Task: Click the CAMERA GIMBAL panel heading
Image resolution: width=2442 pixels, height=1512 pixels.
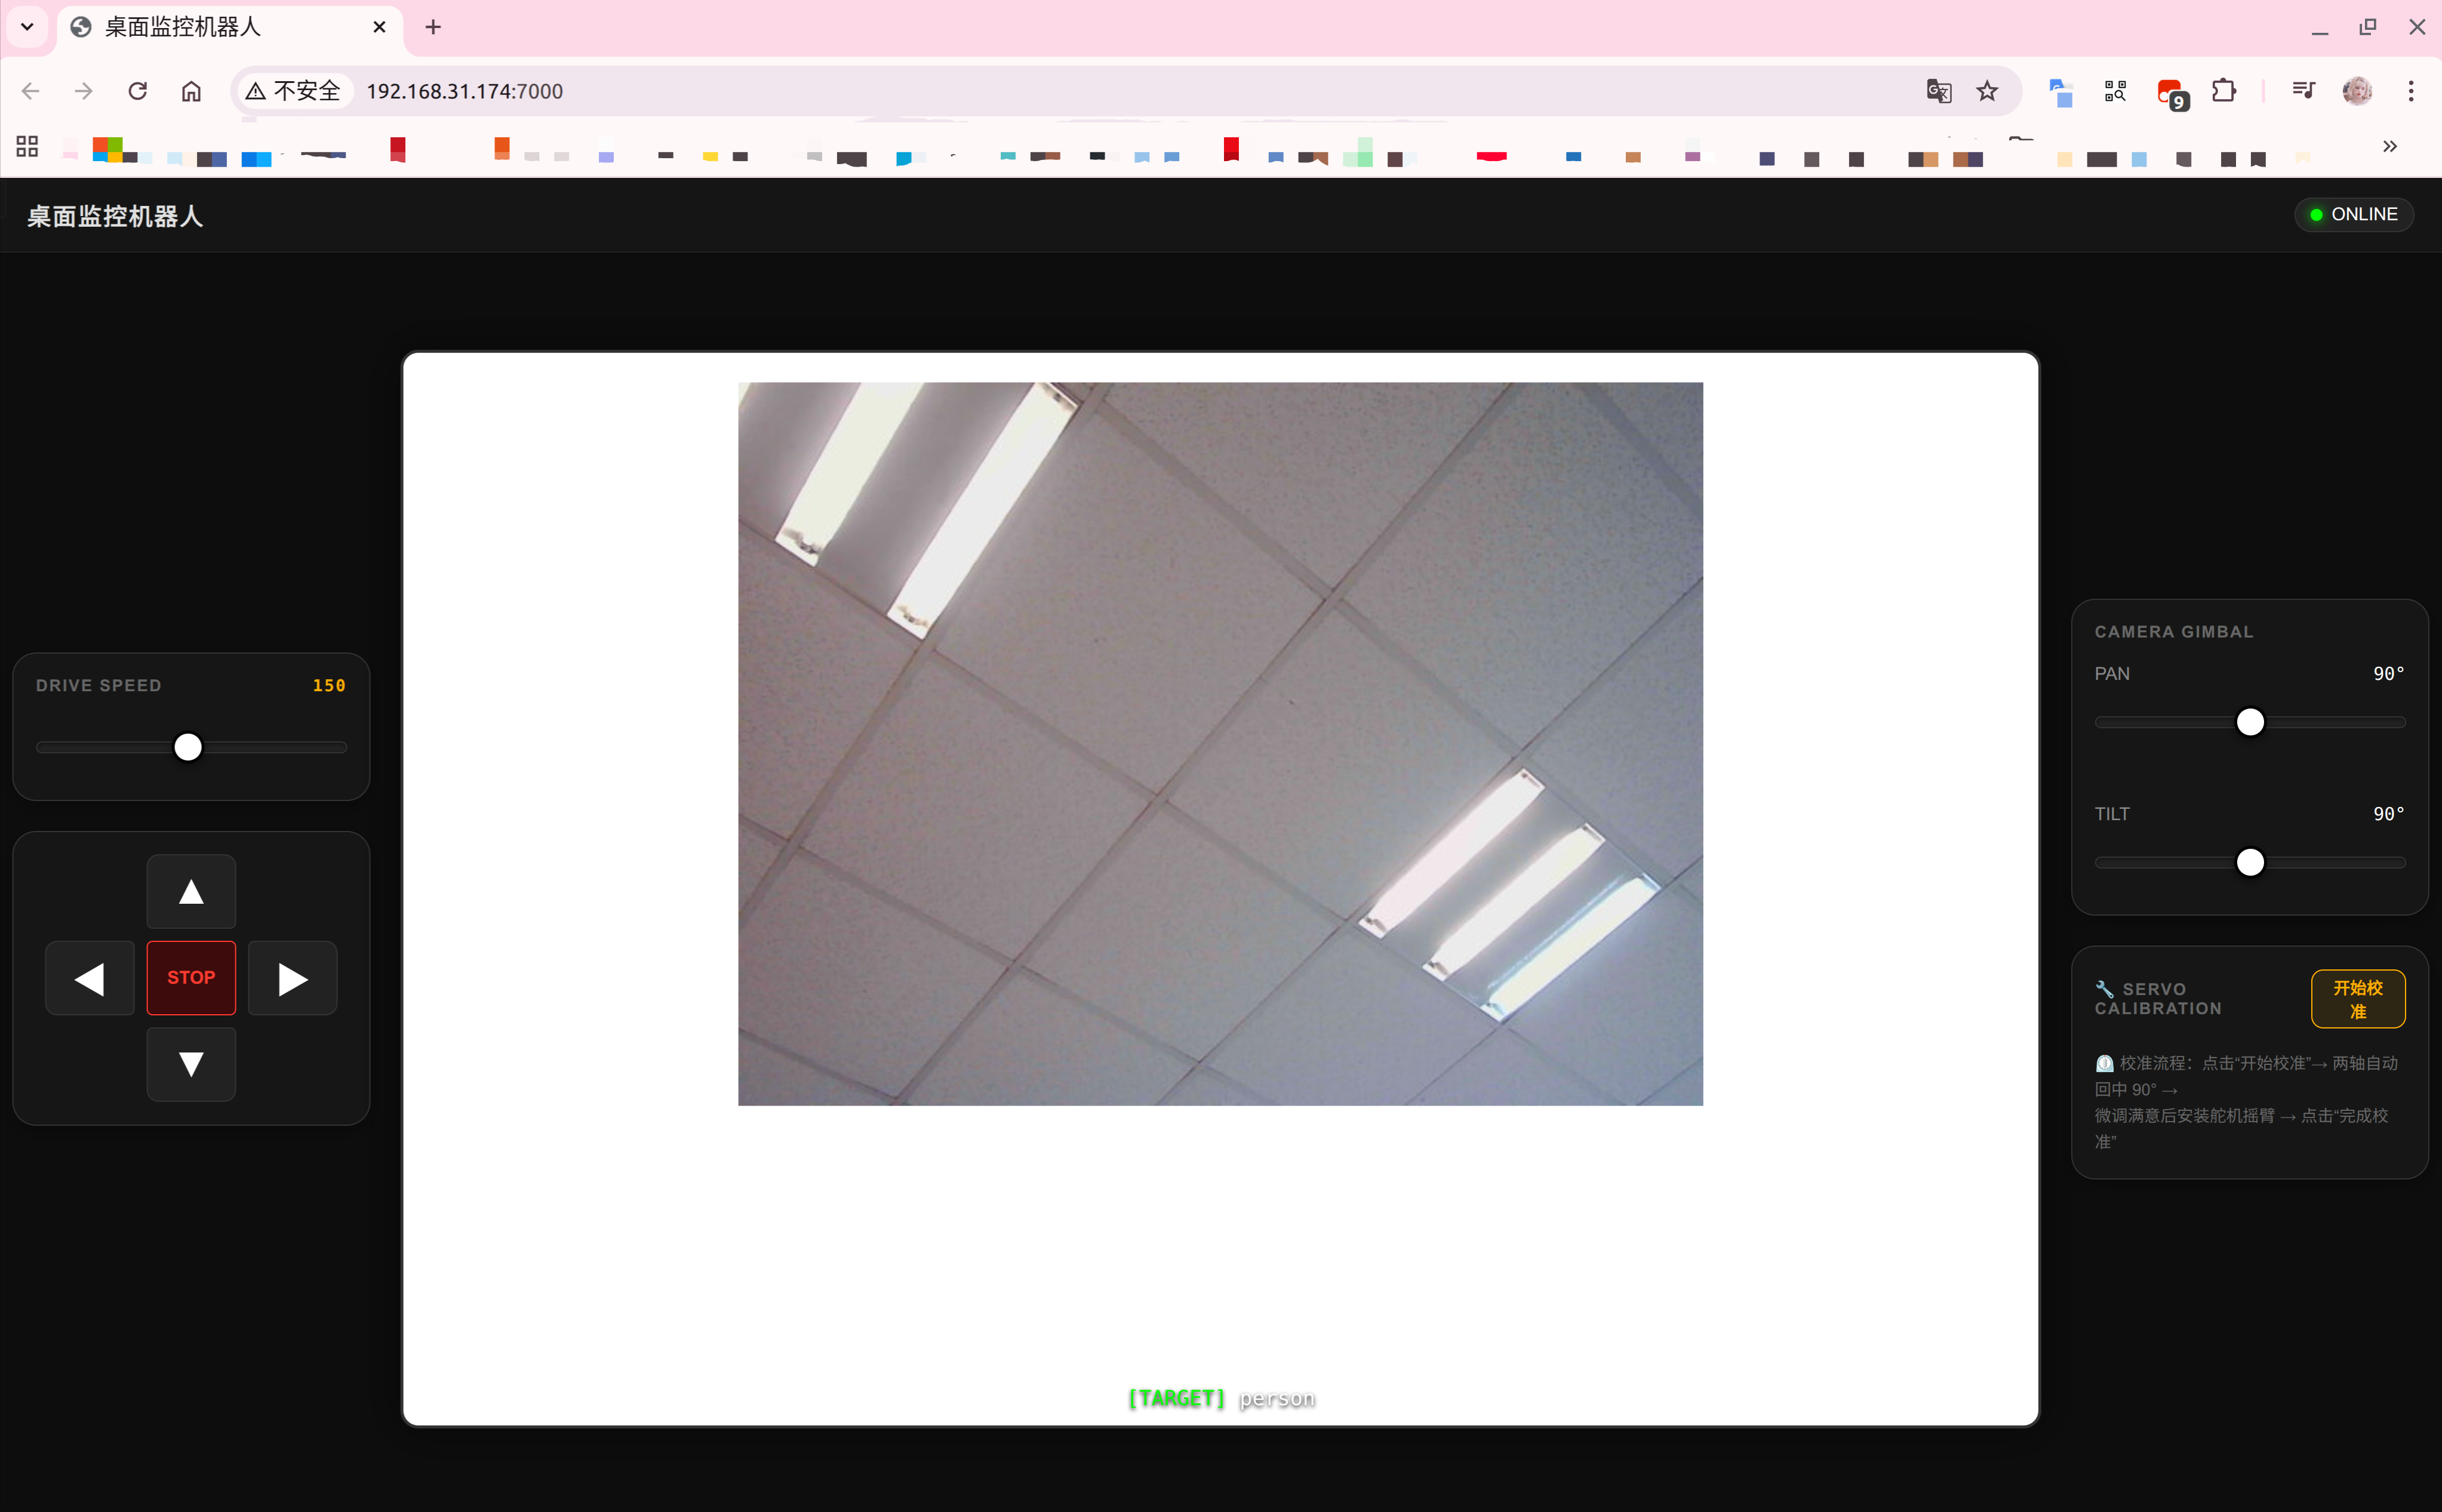Action: coord(2174,632)
